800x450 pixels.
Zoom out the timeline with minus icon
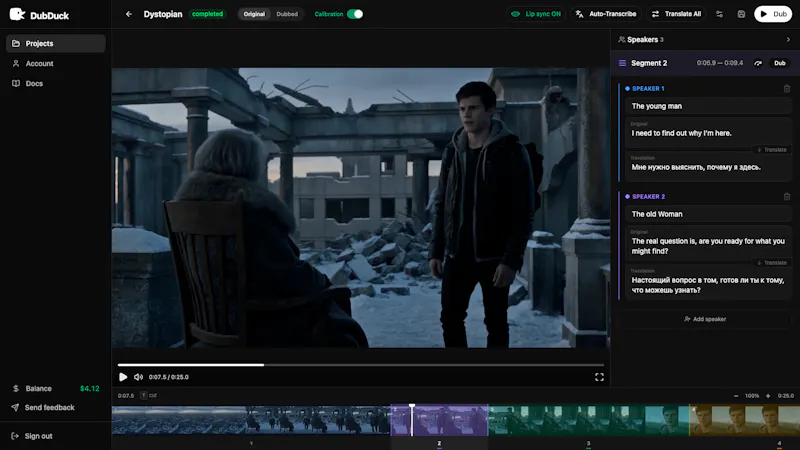736,396
